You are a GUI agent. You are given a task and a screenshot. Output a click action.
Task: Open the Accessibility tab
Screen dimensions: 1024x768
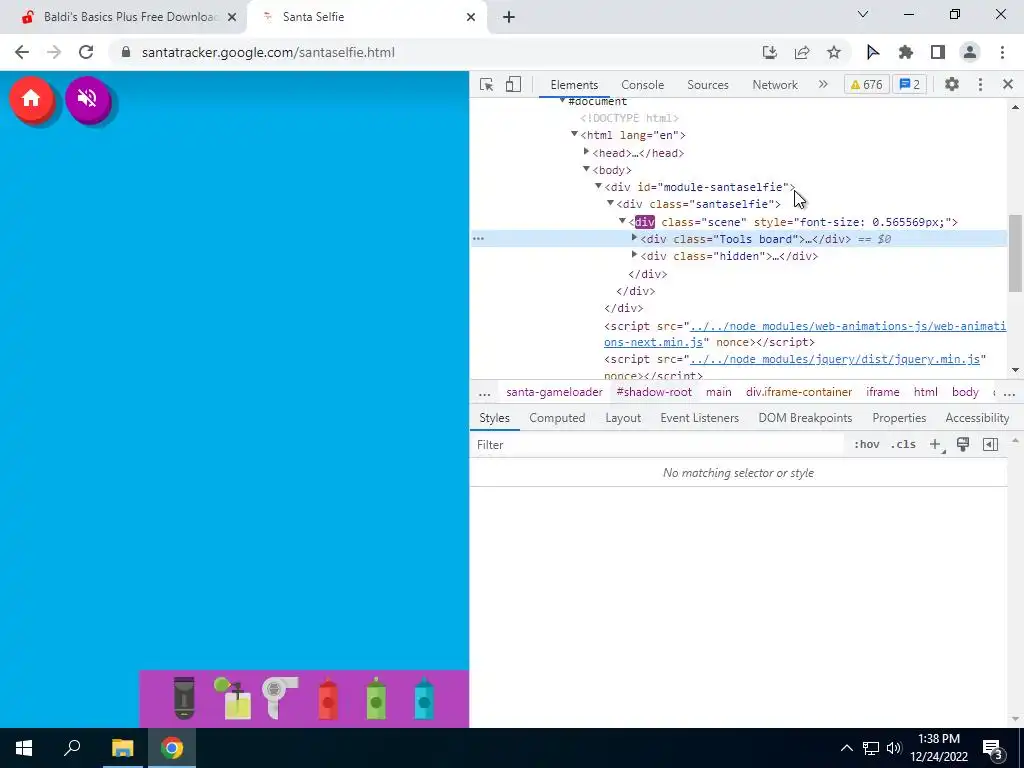tap(977, 418)
